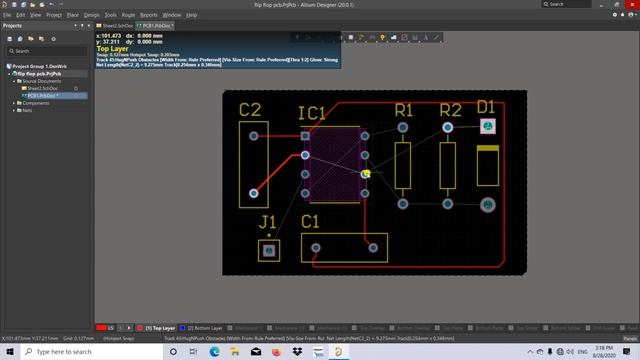Expand the Components folder
This screenshot has height=360, width=640.
click(x=14, y=103)
